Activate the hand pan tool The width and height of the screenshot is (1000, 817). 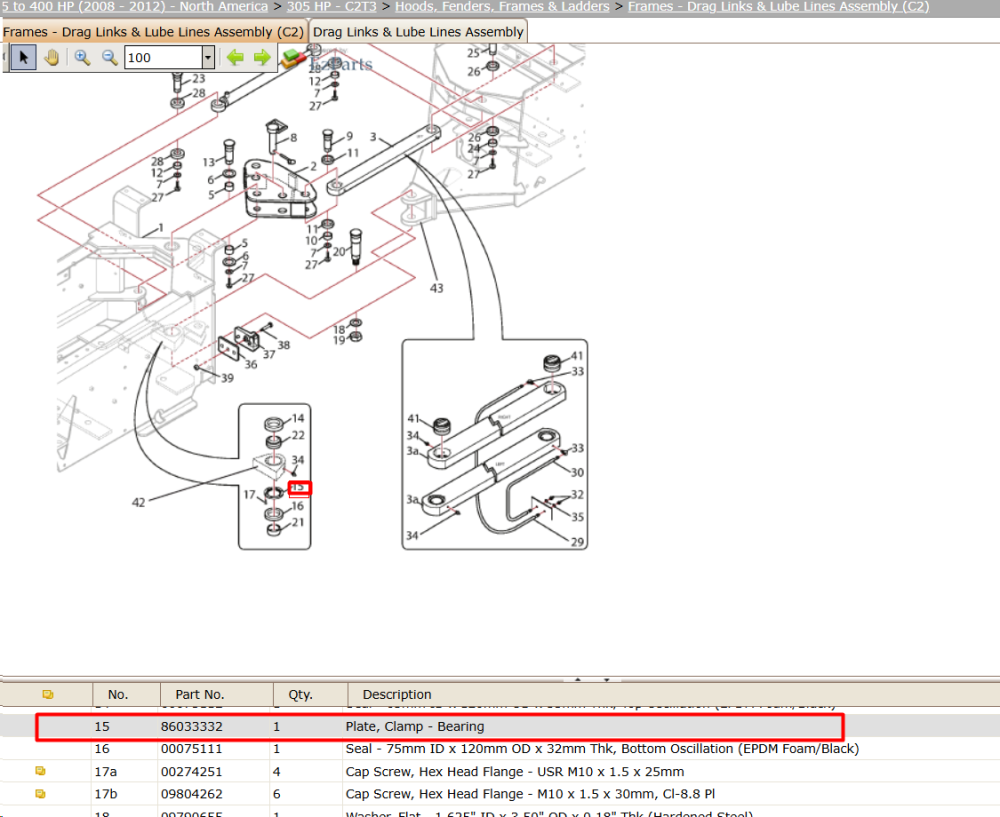pos(52,58)
